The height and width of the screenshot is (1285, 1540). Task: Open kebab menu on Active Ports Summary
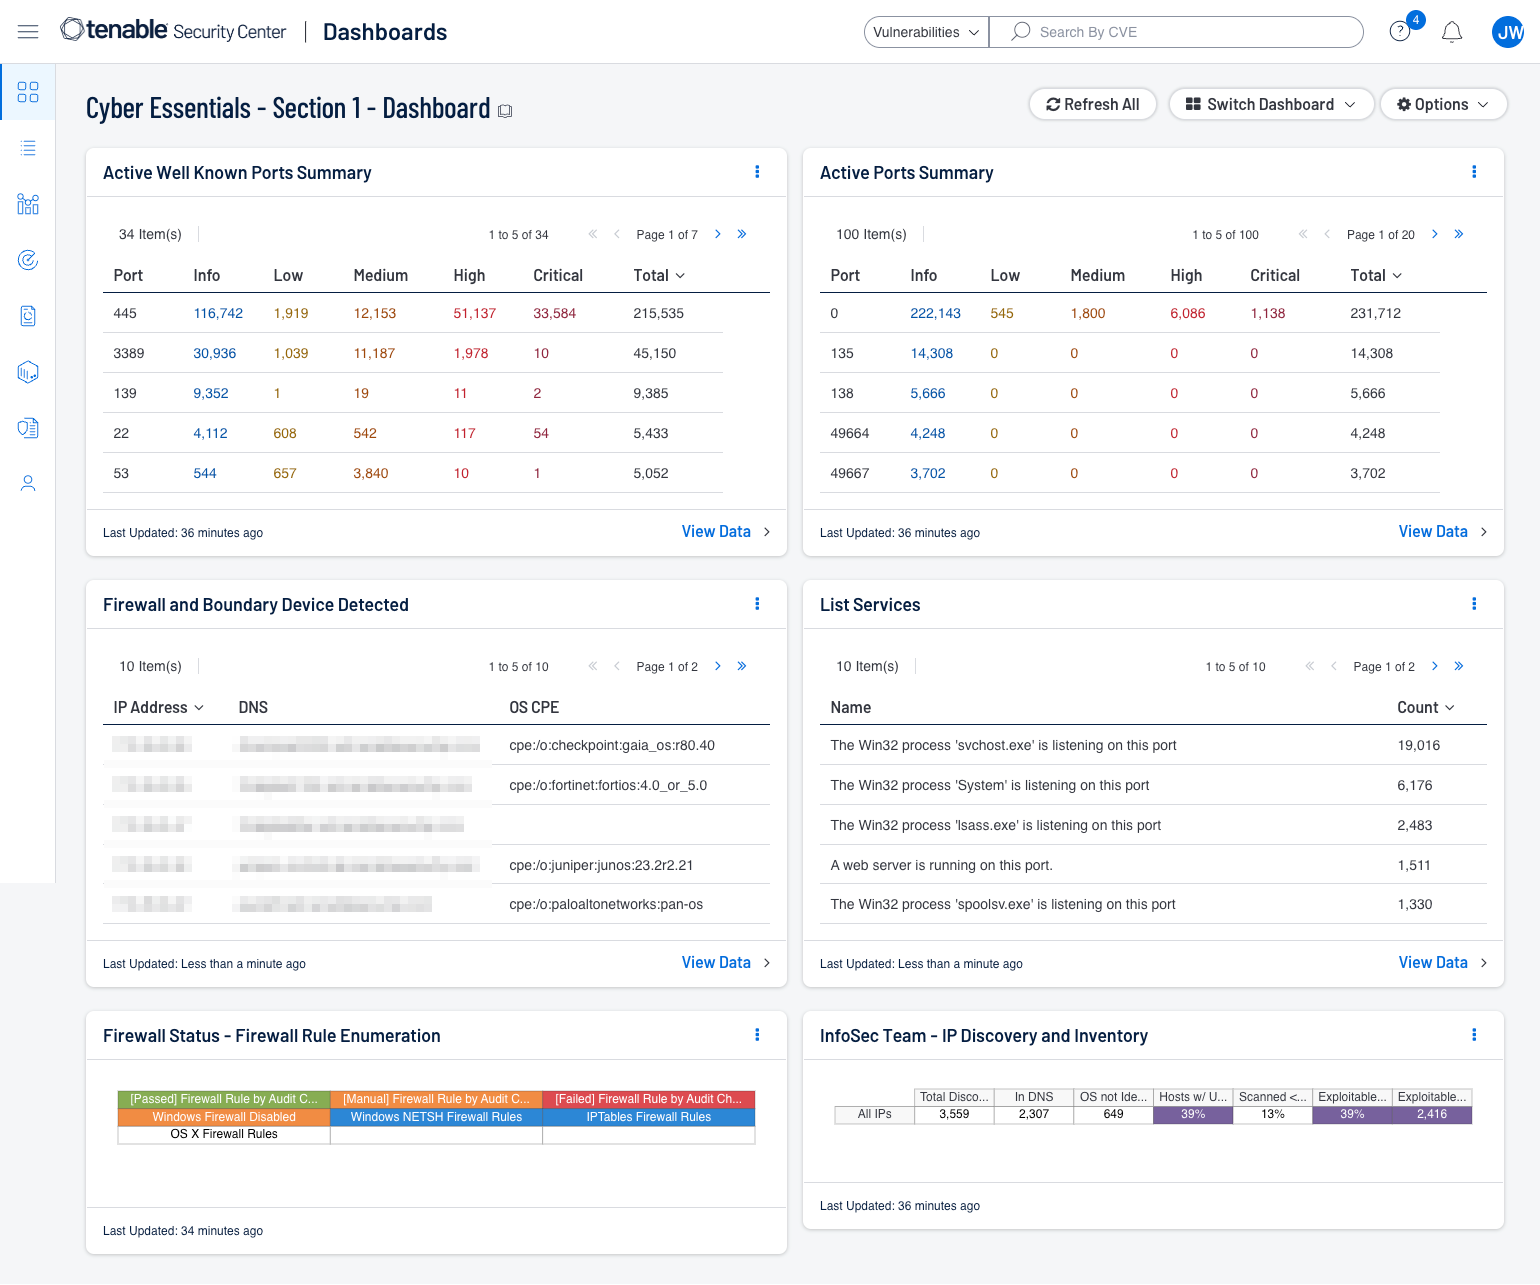1473,172
